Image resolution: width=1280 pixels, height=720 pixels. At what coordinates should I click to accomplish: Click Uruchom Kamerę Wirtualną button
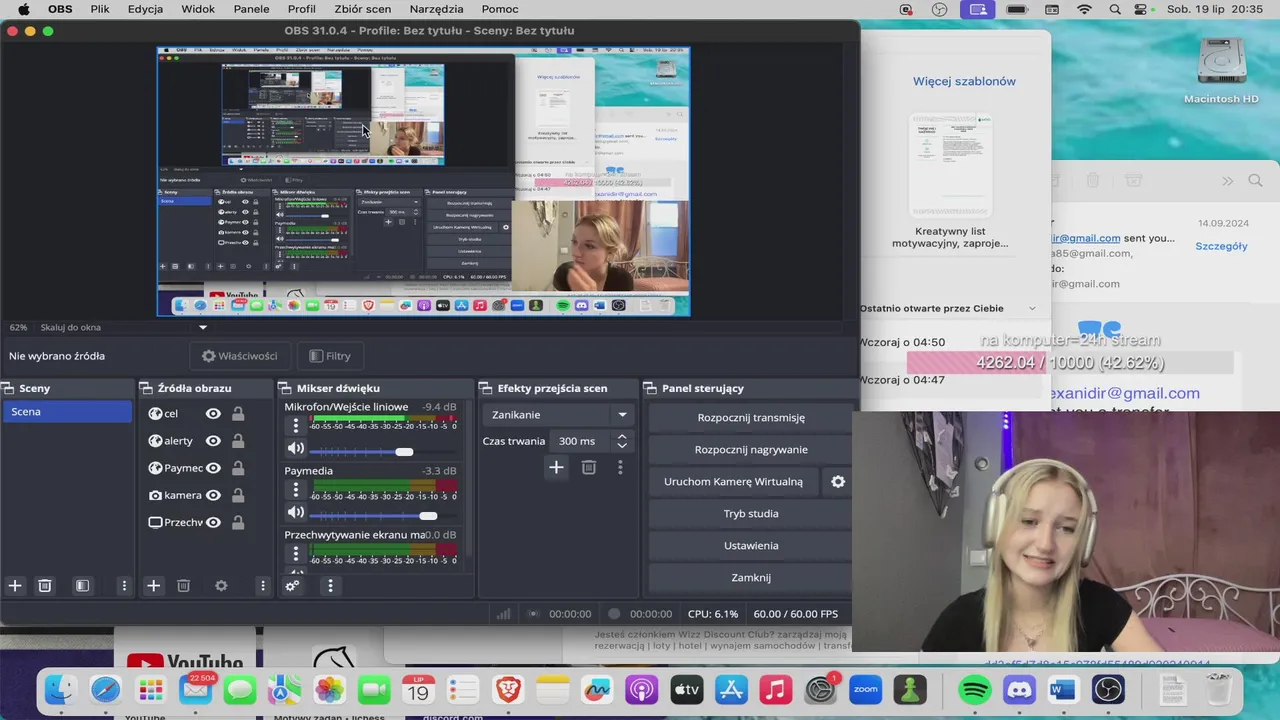pyautogui.click(x=733, y=482)
